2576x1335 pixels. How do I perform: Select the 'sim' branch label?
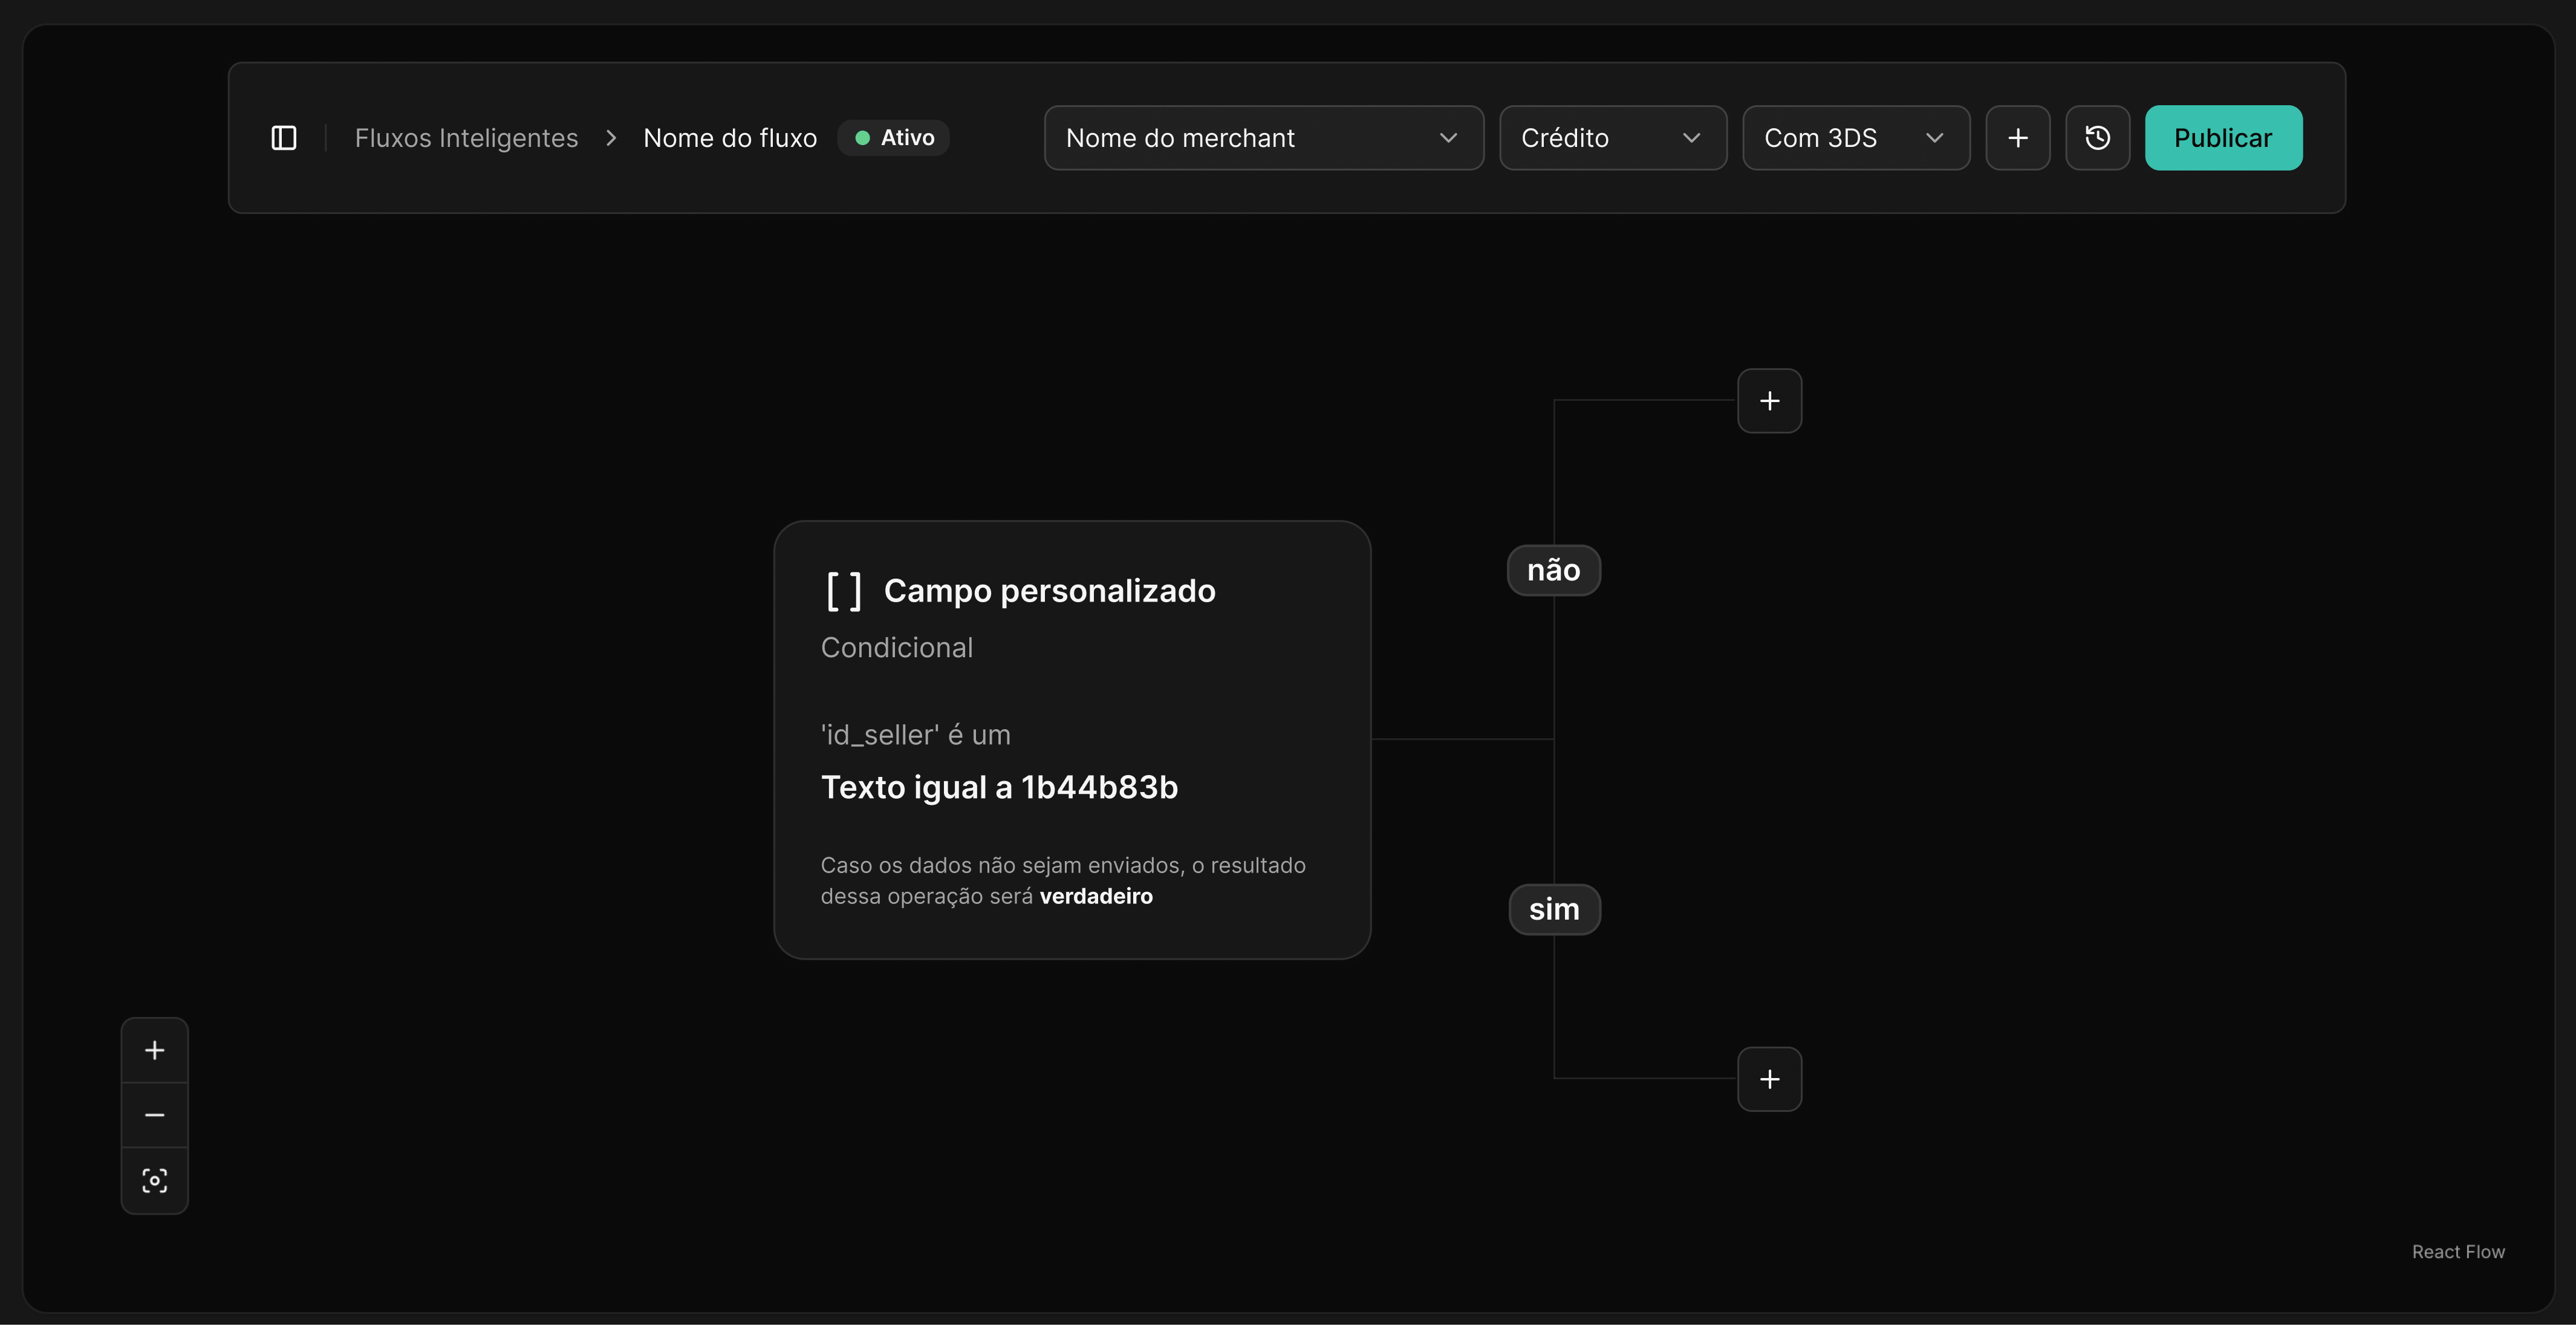point(1554,910)
